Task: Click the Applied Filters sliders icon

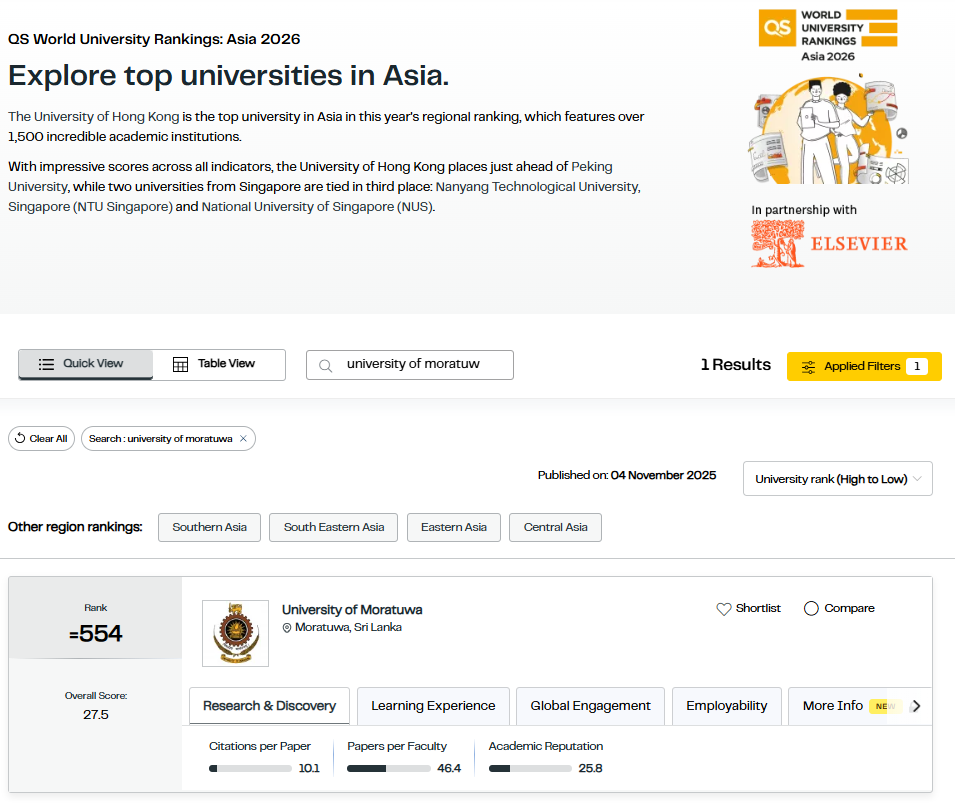Action: point(808,367)
